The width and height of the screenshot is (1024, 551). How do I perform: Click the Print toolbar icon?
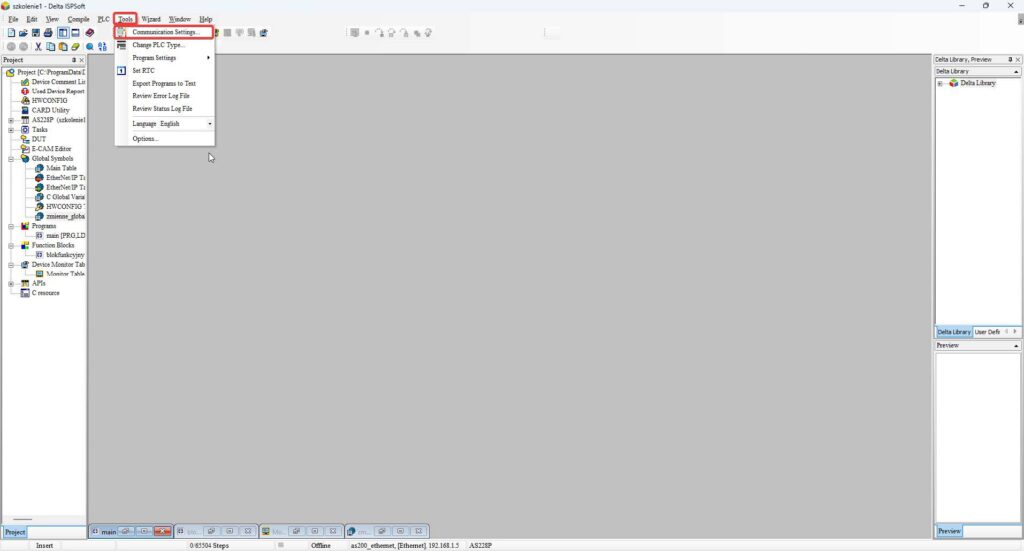[47, 33]
